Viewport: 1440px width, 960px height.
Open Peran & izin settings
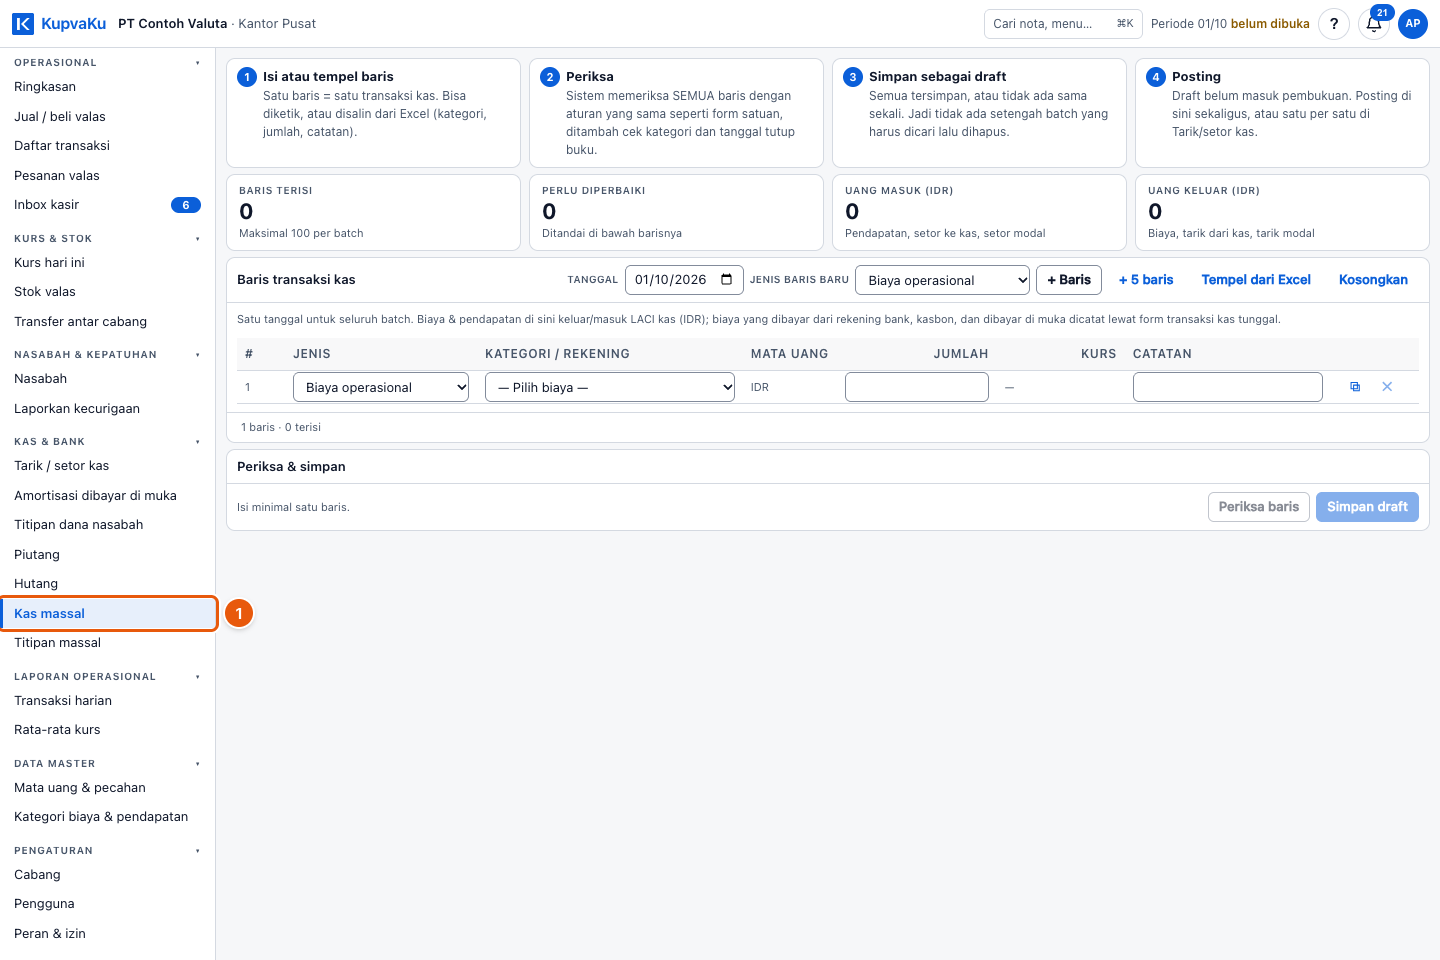click(x=108, y=933)
